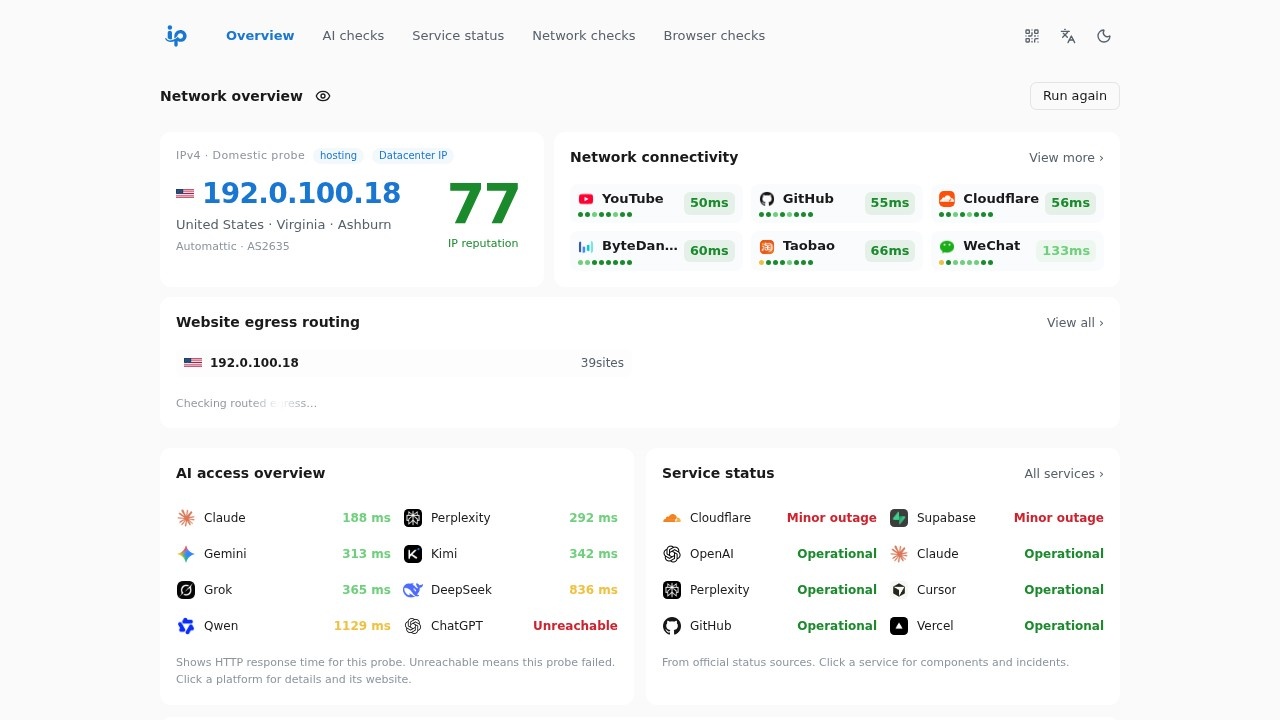Open the Service status tab
This screenshot has height=720, width=1280.
[x=458, y=36]
